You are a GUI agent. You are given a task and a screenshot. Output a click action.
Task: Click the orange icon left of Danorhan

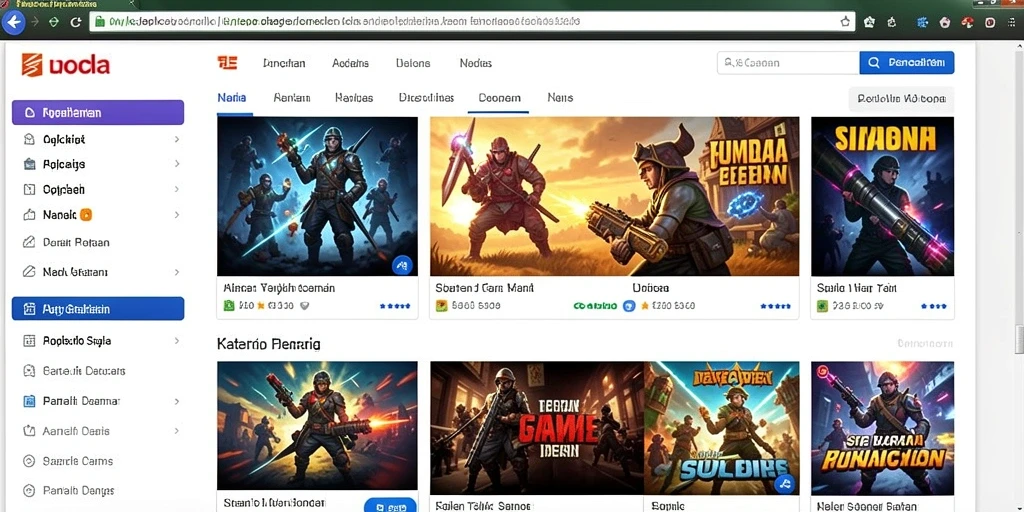[x=227, y=63]
